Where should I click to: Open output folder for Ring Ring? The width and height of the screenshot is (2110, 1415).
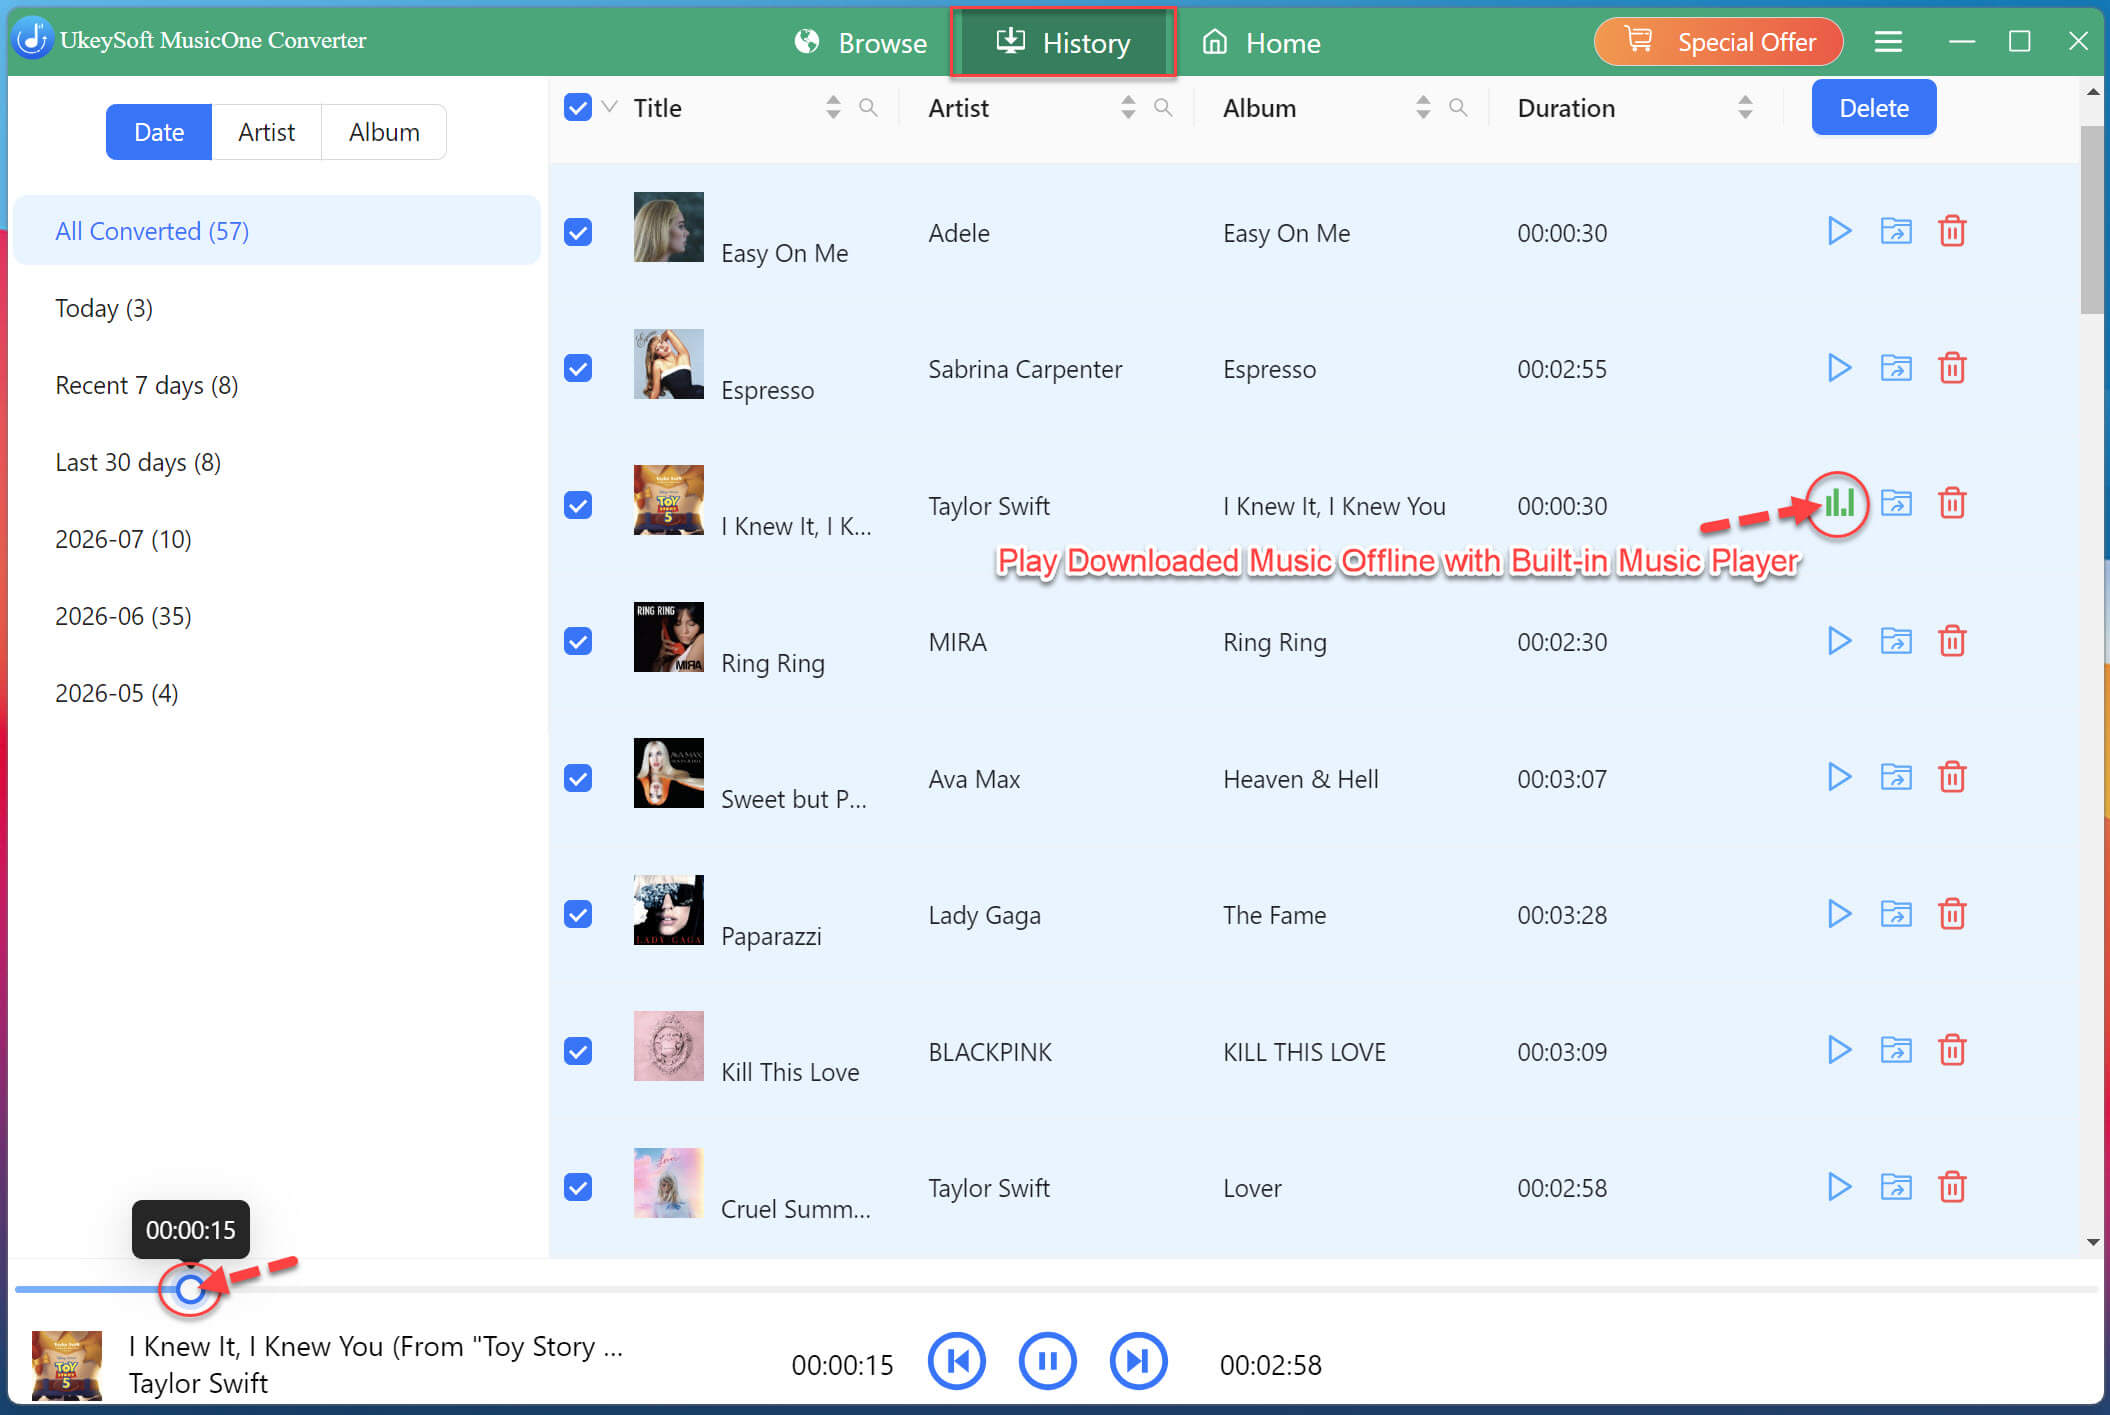[x=1895, y=640]
